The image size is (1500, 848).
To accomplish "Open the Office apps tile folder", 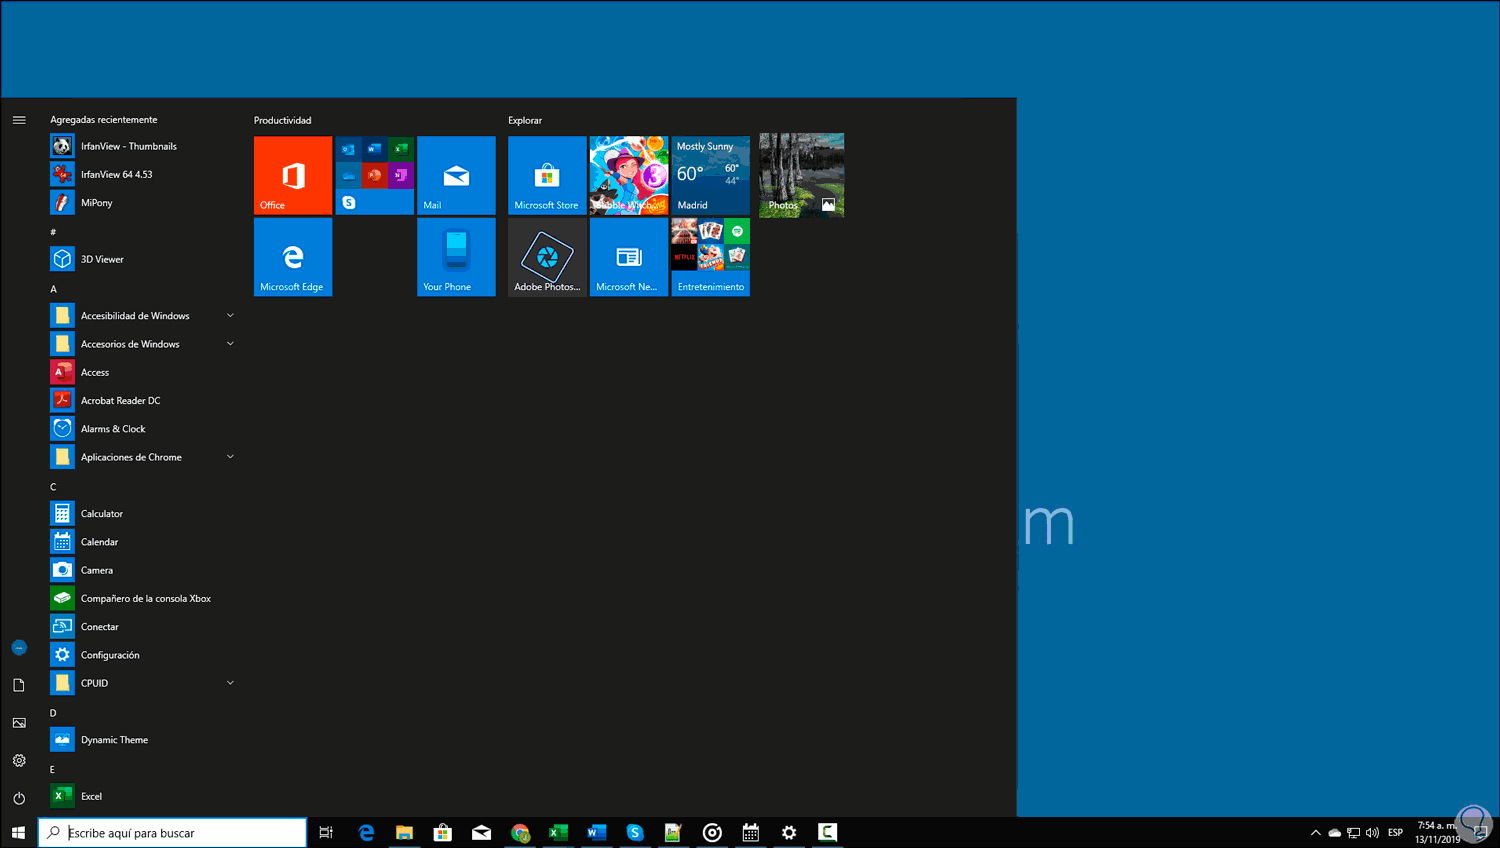I will 374,175.
